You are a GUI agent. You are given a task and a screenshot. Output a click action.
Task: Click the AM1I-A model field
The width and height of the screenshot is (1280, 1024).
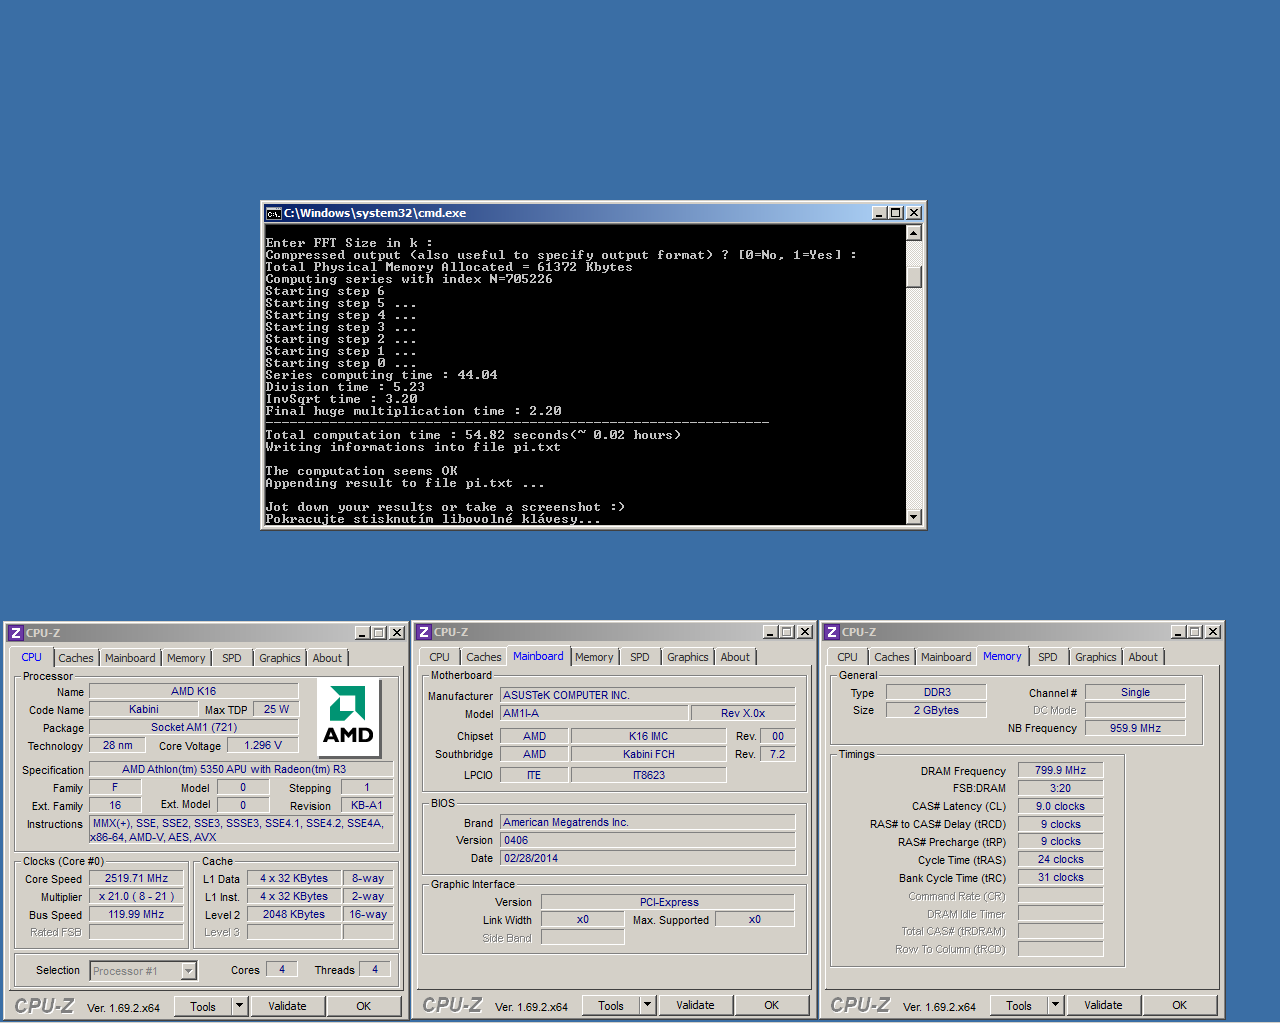click(594, 713)
